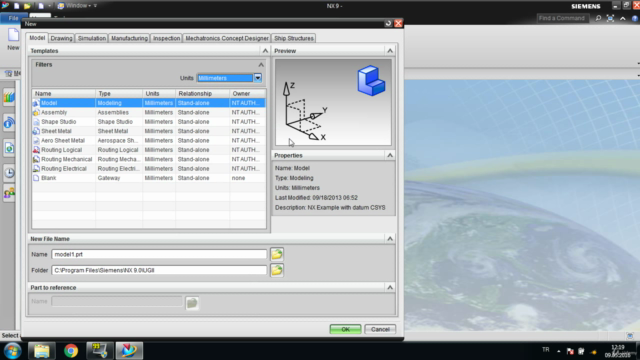Viewport: 640px width, 360px height.
Task: Click the New file ribbon icon behind dialog
Action: pos(13,40)
